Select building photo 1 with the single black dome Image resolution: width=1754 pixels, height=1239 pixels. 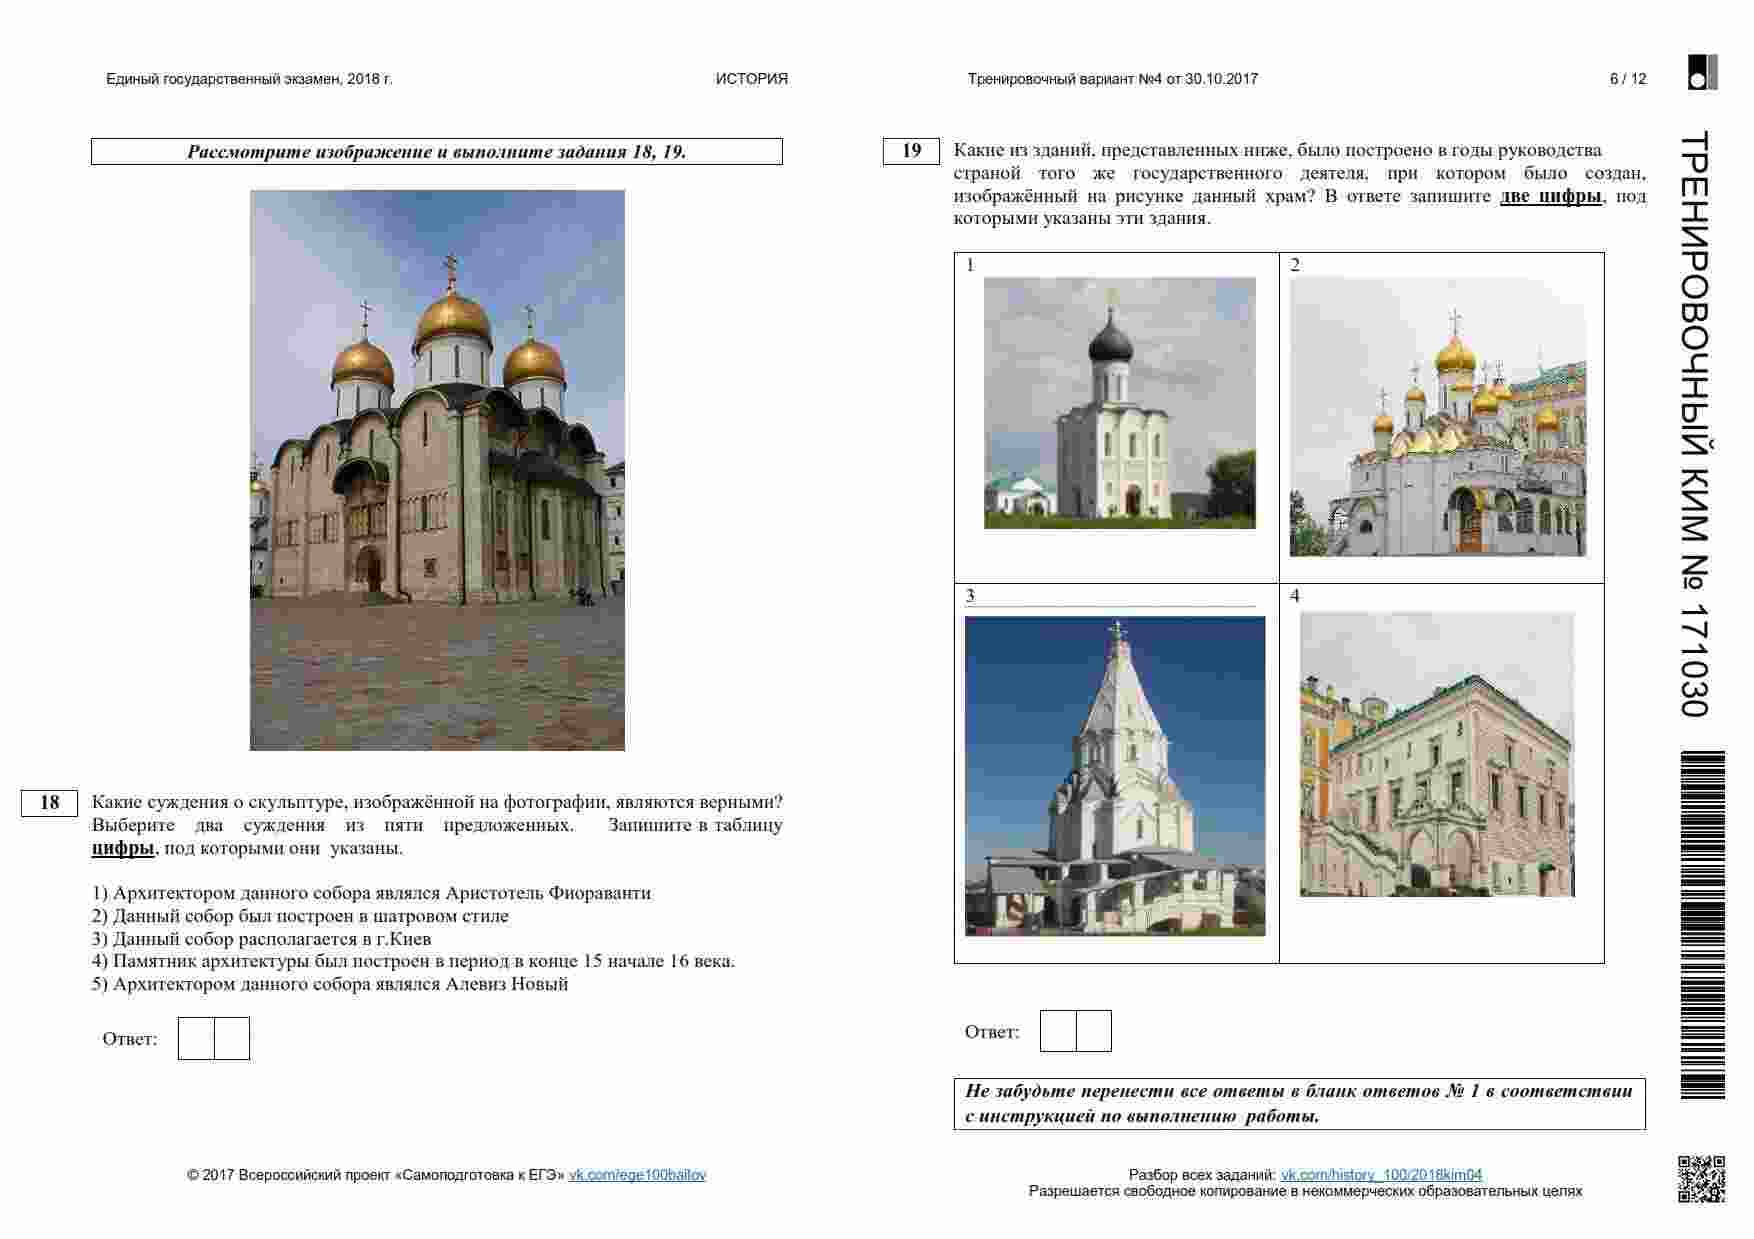pyautogui.click(x=1119, y=403)
